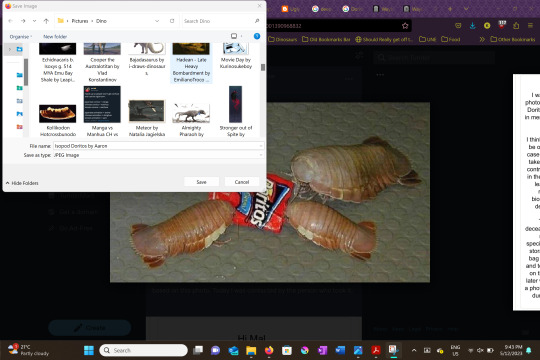Refresh the Dino folder view
The image size is (540, 360).
coord(172,21)
